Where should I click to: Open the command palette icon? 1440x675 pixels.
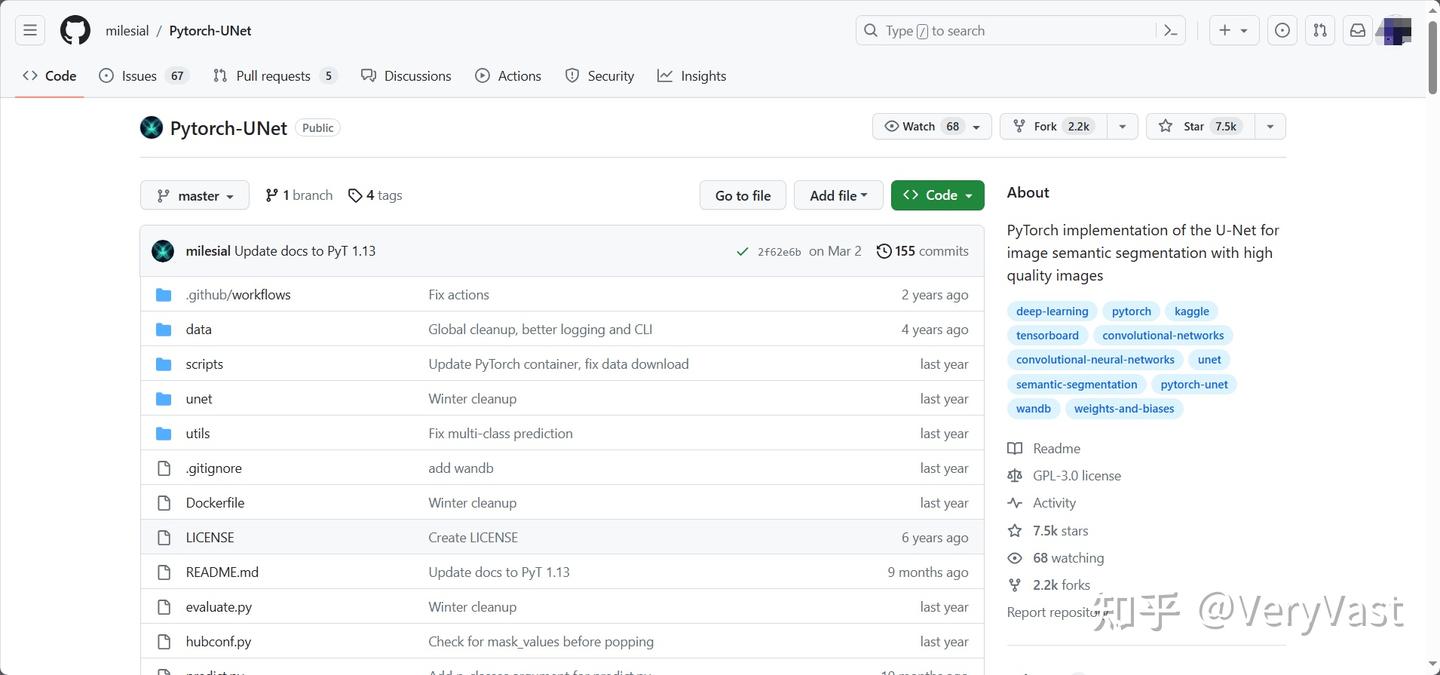click(x=1170, y=31)
